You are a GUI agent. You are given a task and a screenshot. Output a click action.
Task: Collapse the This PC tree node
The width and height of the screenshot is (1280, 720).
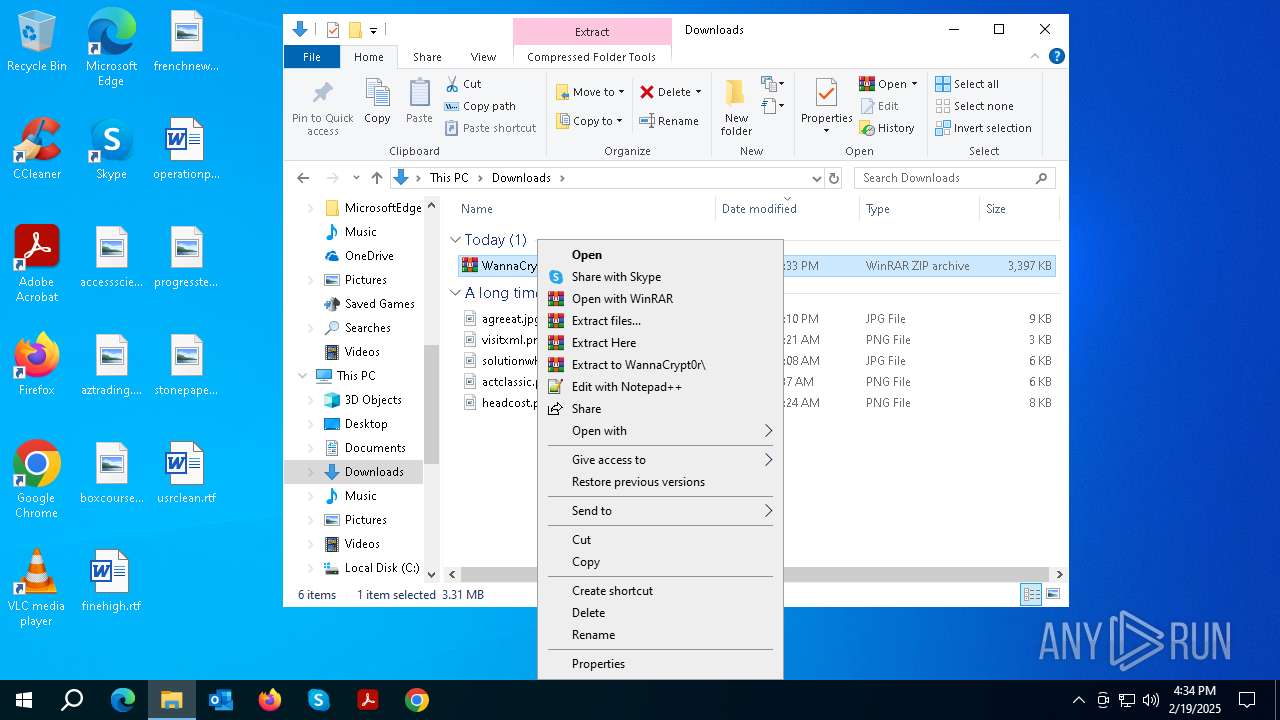(x=303, y=376)
